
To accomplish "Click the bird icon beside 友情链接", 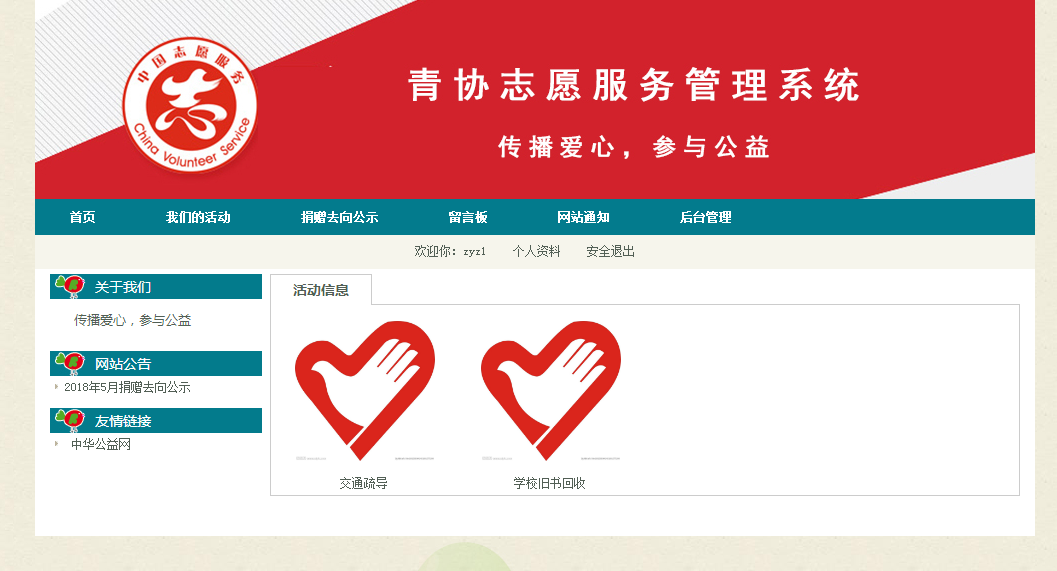I will tap(70, 420).
